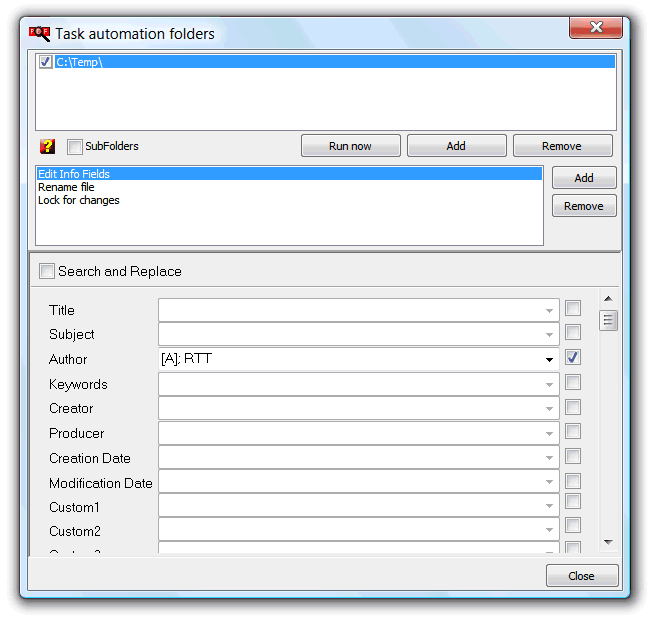Open the Author dropdown arrow
Viewport: 654px width, 618px height.
[549, 359]
